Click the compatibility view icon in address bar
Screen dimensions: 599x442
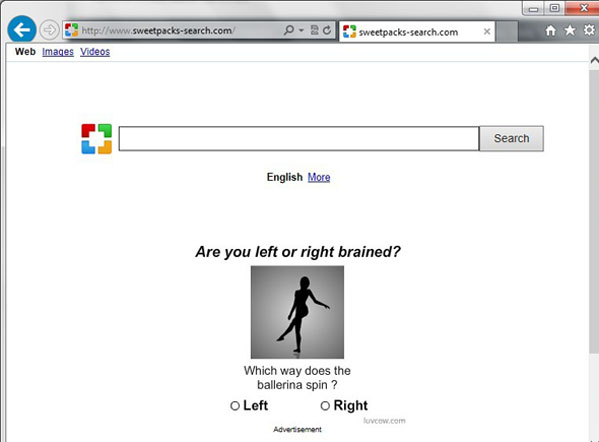pyautogui.click(x=314, y=30)
